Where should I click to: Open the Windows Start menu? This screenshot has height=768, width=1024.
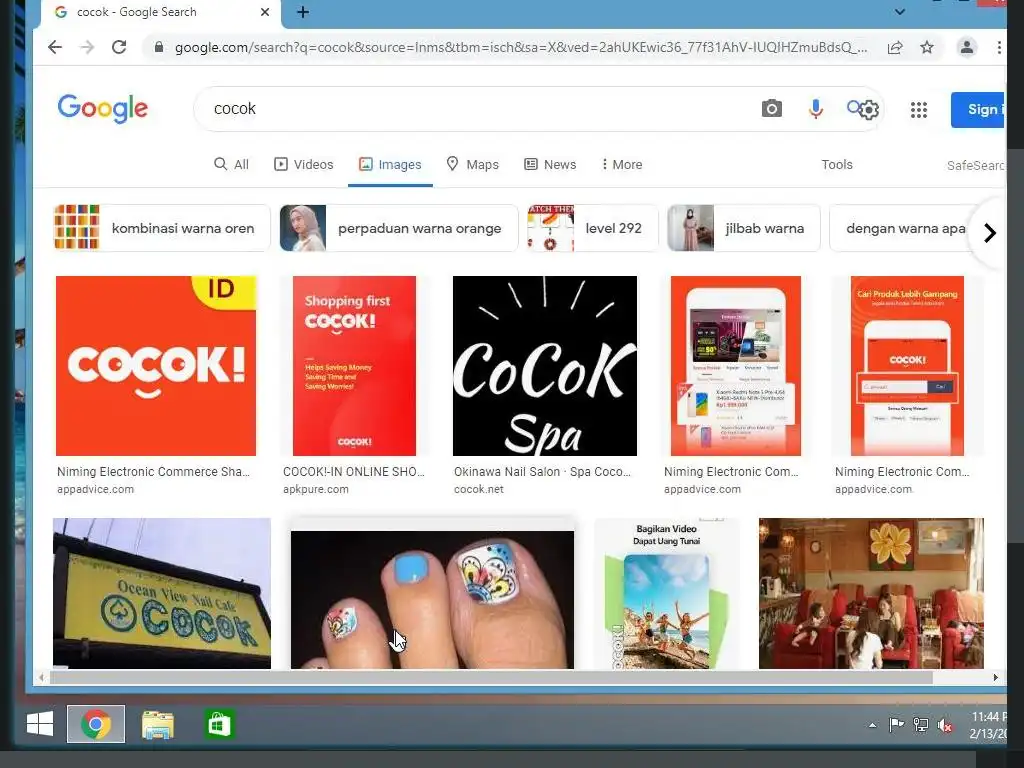[x=40, y=724]
